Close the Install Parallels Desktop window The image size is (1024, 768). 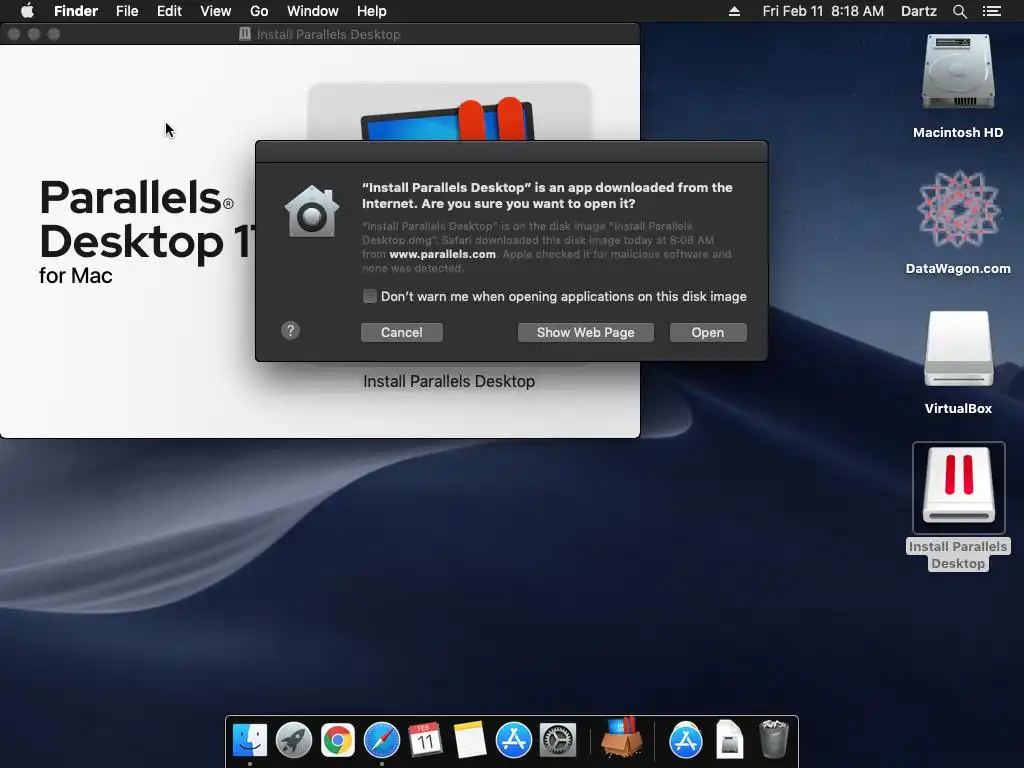coord(14,34)
